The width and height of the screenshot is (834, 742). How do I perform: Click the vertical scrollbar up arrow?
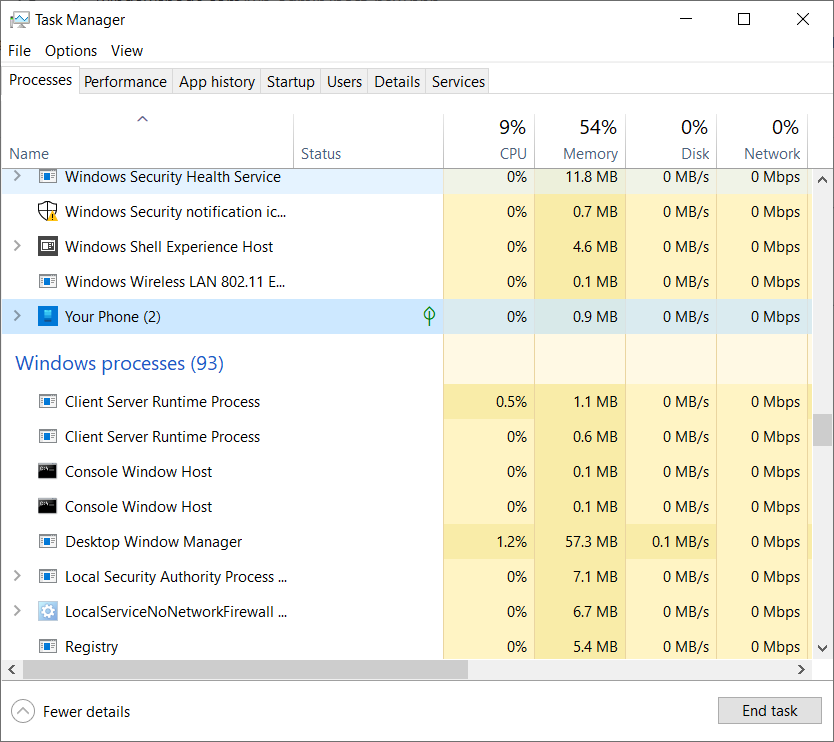[822, 180]
